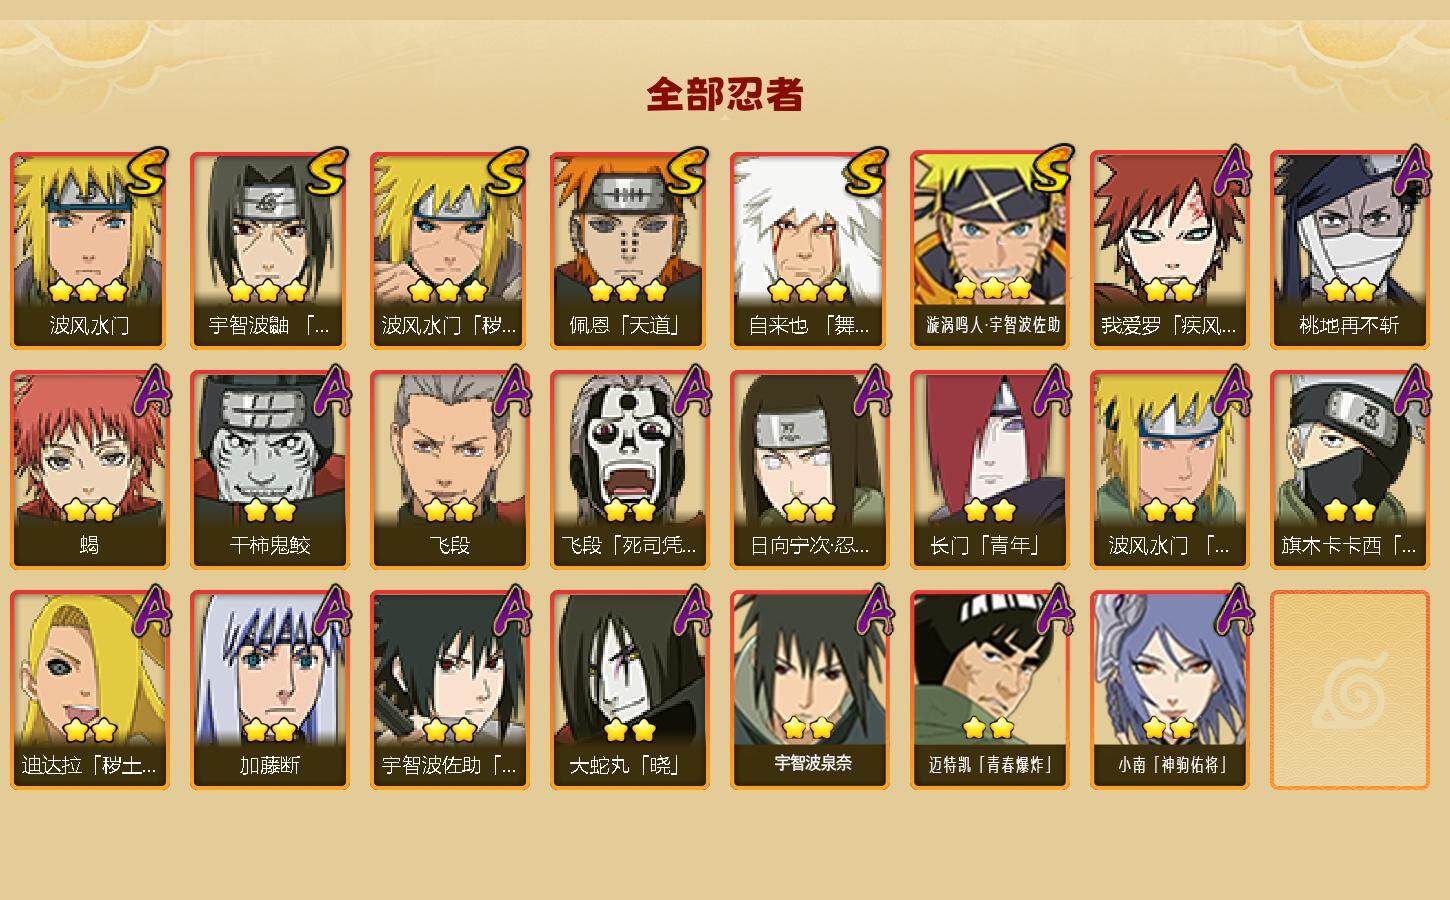Click the 全部忍者 heading
Screen dimensions: 1450x900
[x=725, y=95]
